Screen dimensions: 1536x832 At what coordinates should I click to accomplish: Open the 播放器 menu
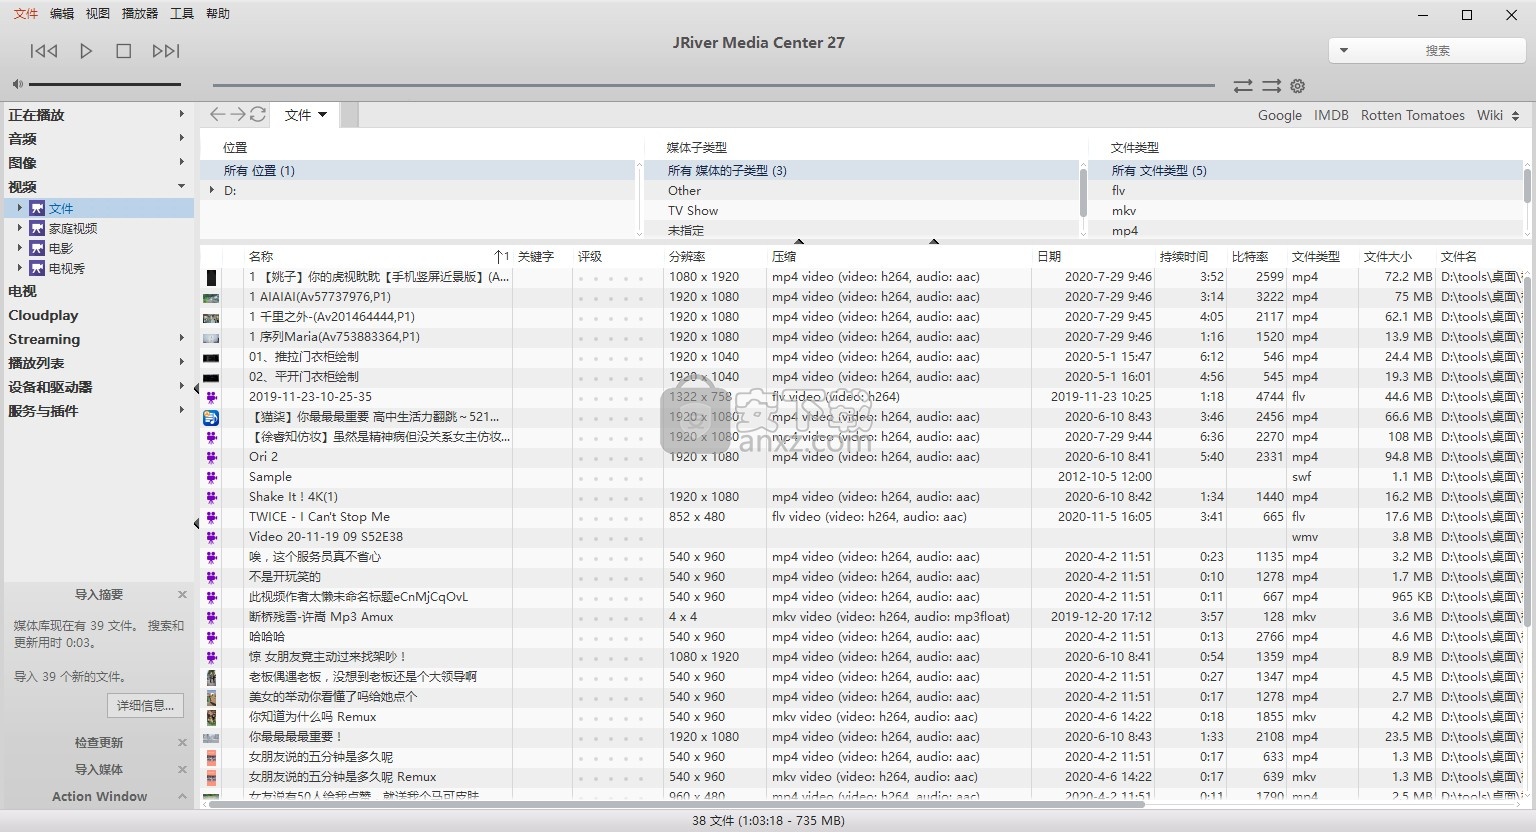(140, 14)
